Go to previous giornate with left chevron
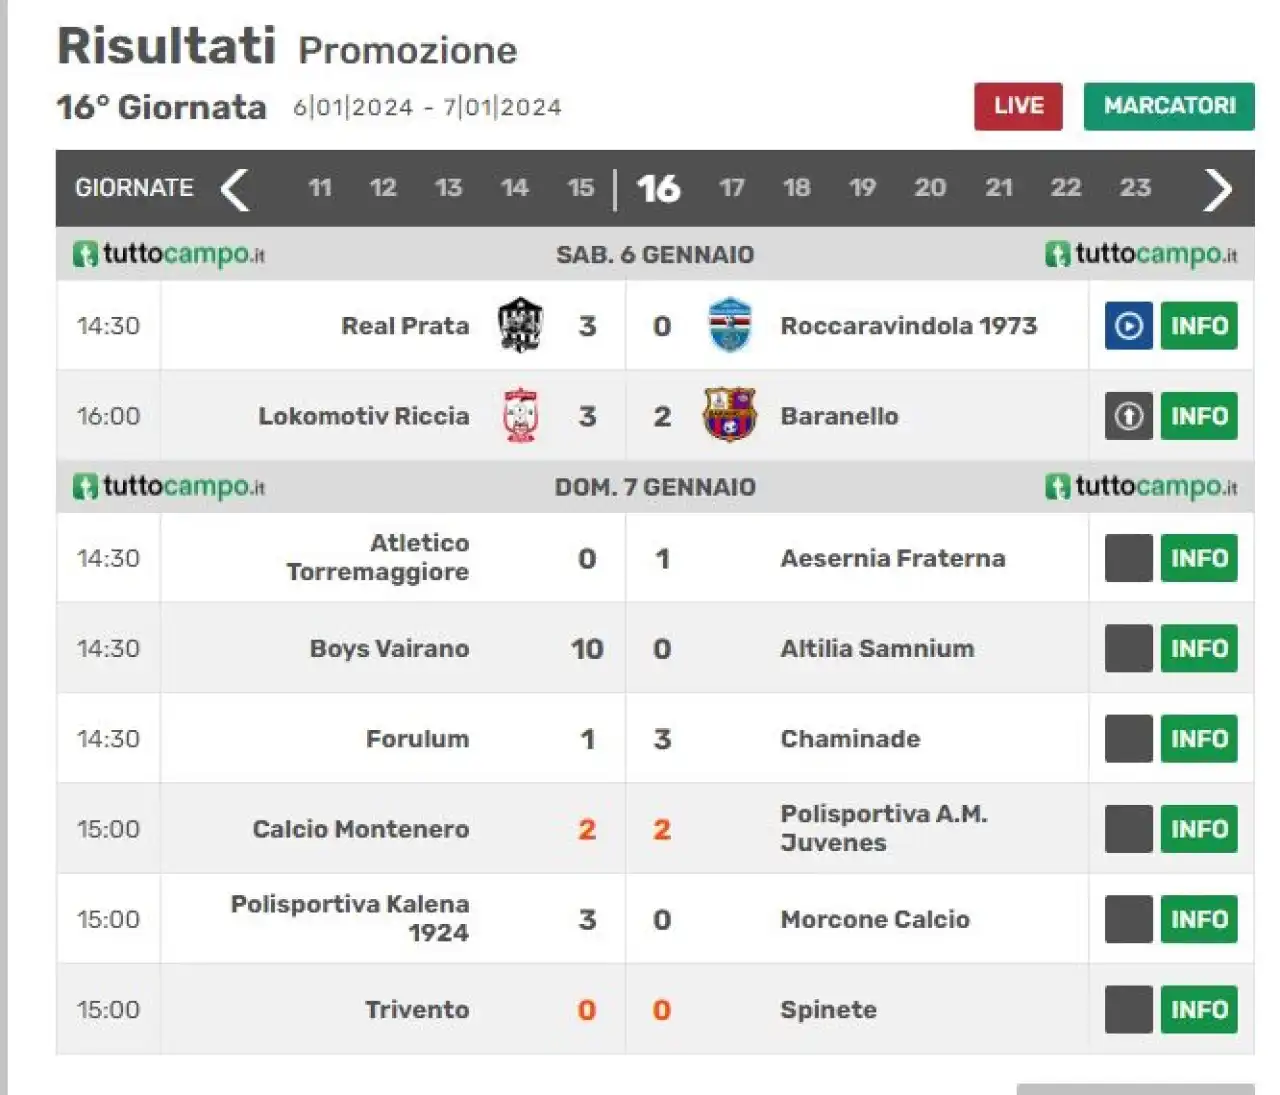This screenshot has width=1280, height=1095. pos(235,189)
